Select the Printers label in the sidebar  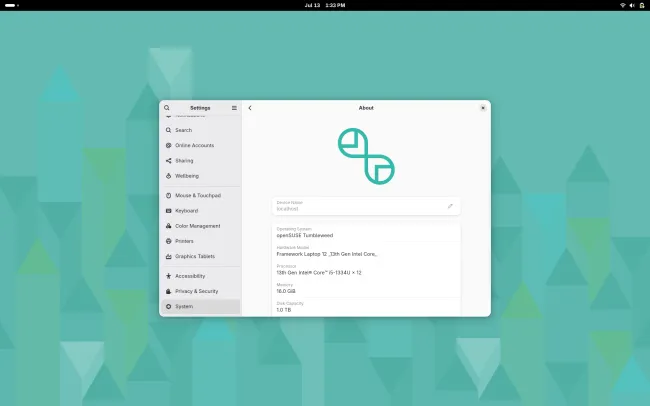(x=184, y=241)
